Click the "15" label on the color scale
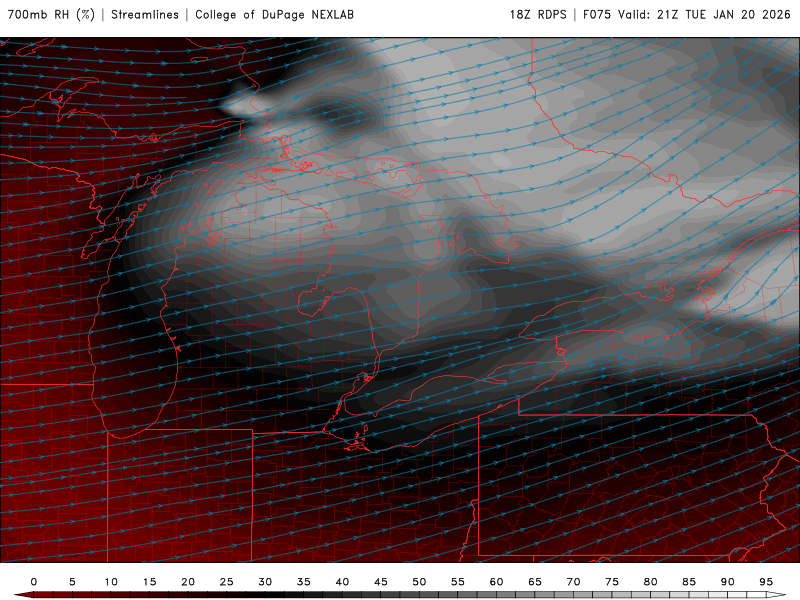 click(x=149, y=582)
